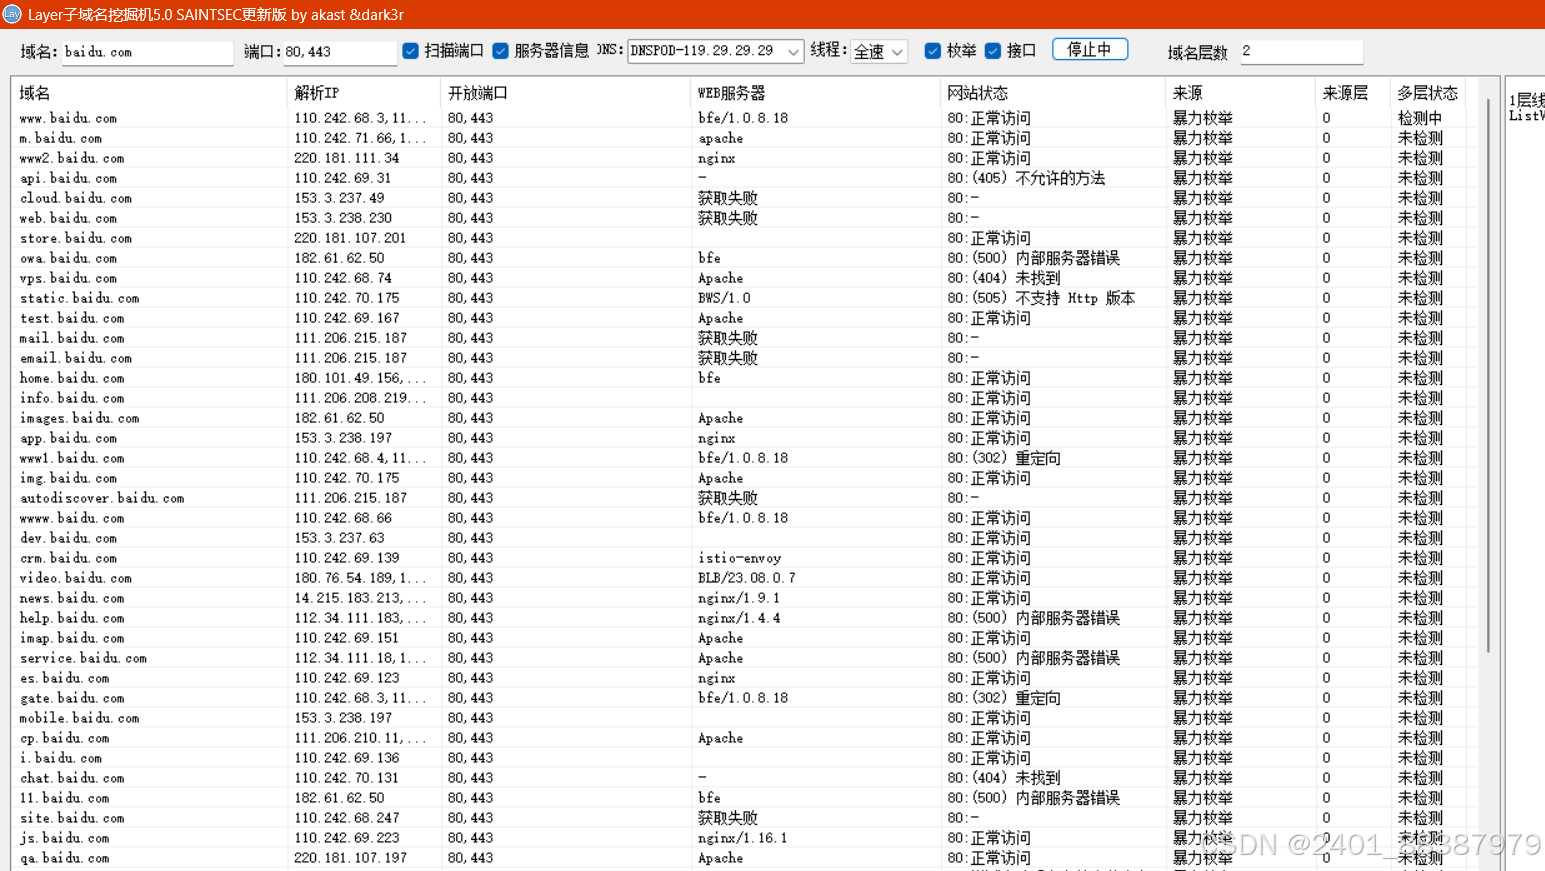This screenshot has height=871, width=1545.
Task: Sort by the 来源 column header
Action: [1240, 93]
